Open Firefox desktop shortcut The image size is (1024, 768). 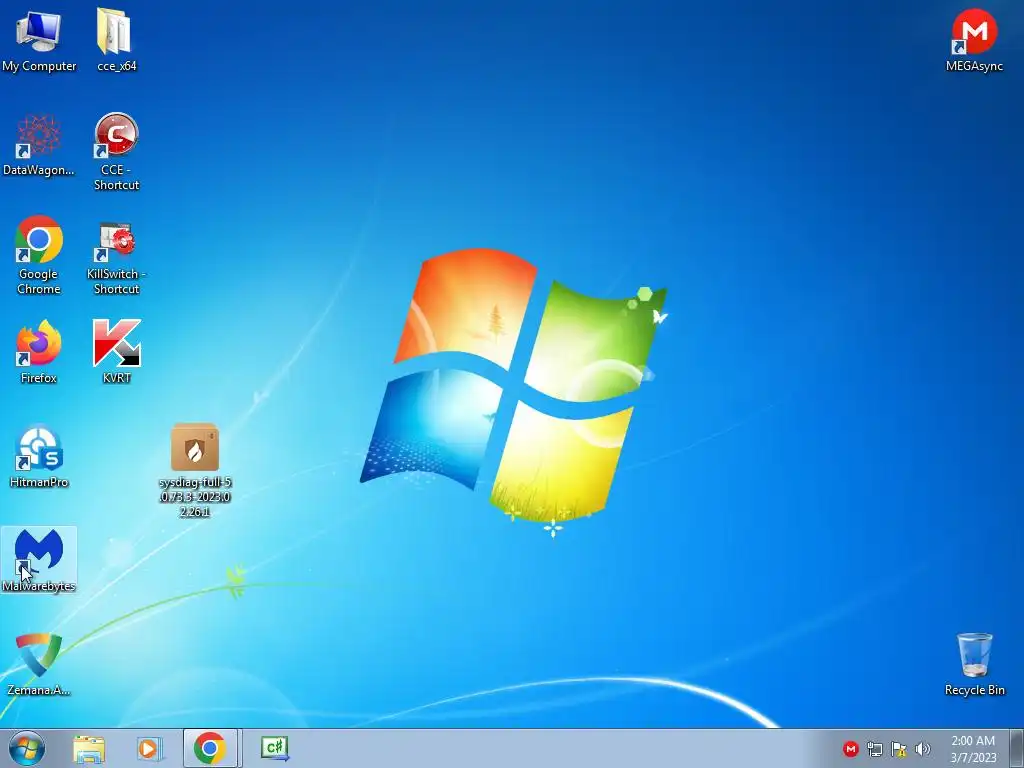(39, 351)
